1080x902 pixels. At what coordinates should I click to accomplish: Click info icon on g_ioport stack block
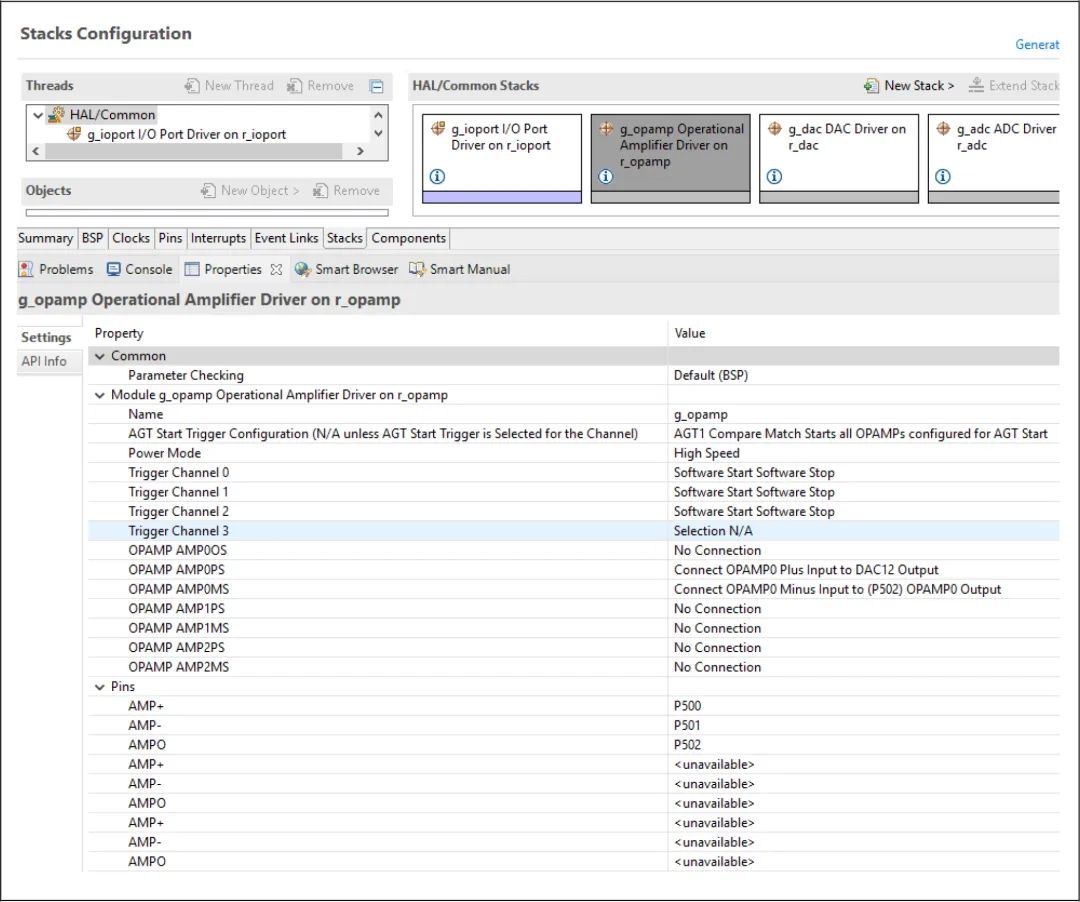(x=437, y=176)
